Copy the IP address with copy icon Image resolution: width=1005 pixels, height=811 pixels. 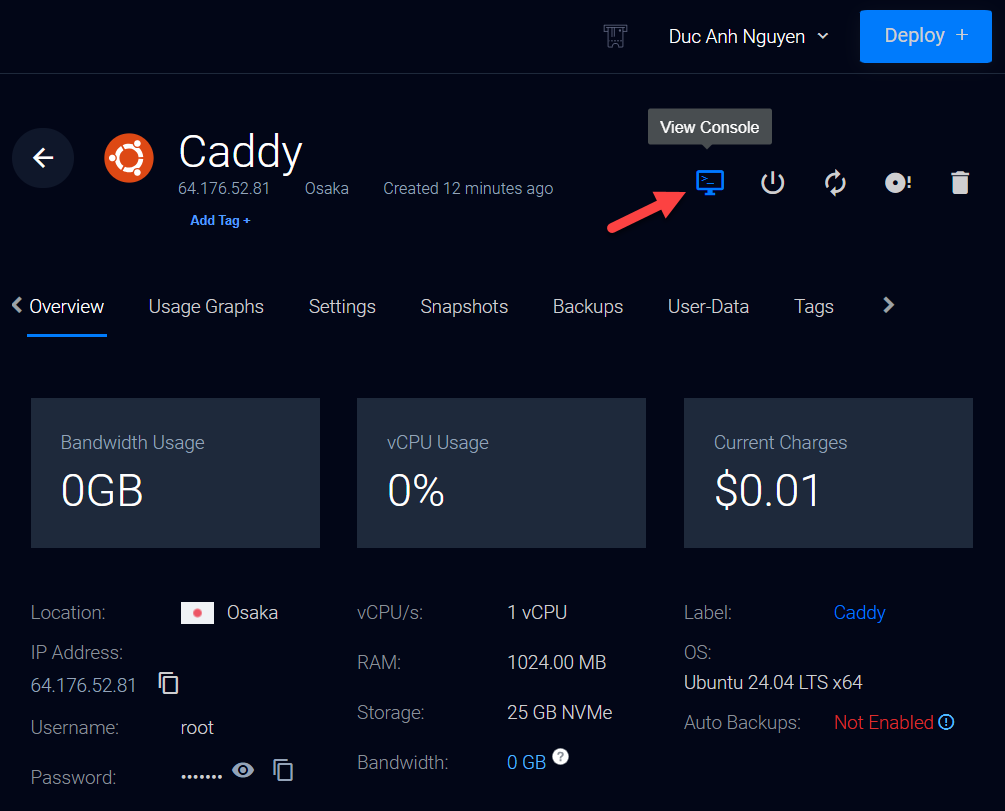[169, 684]
